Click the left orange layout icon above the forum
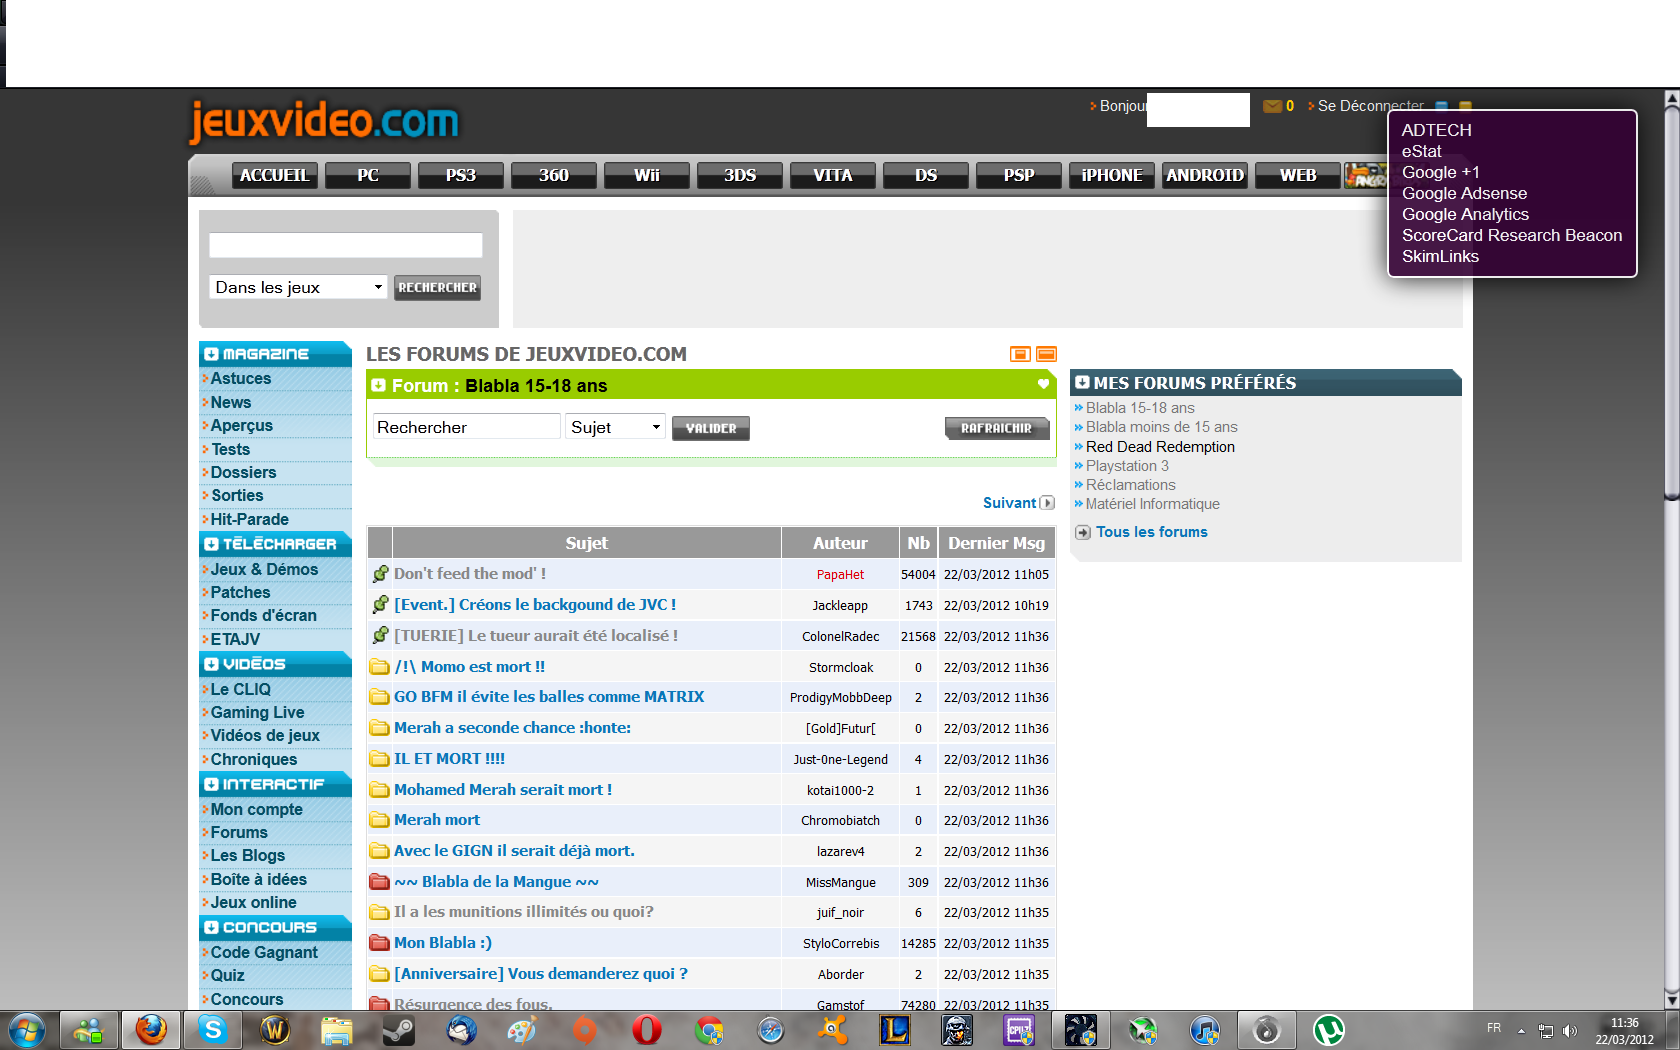 click(1020, 354)
